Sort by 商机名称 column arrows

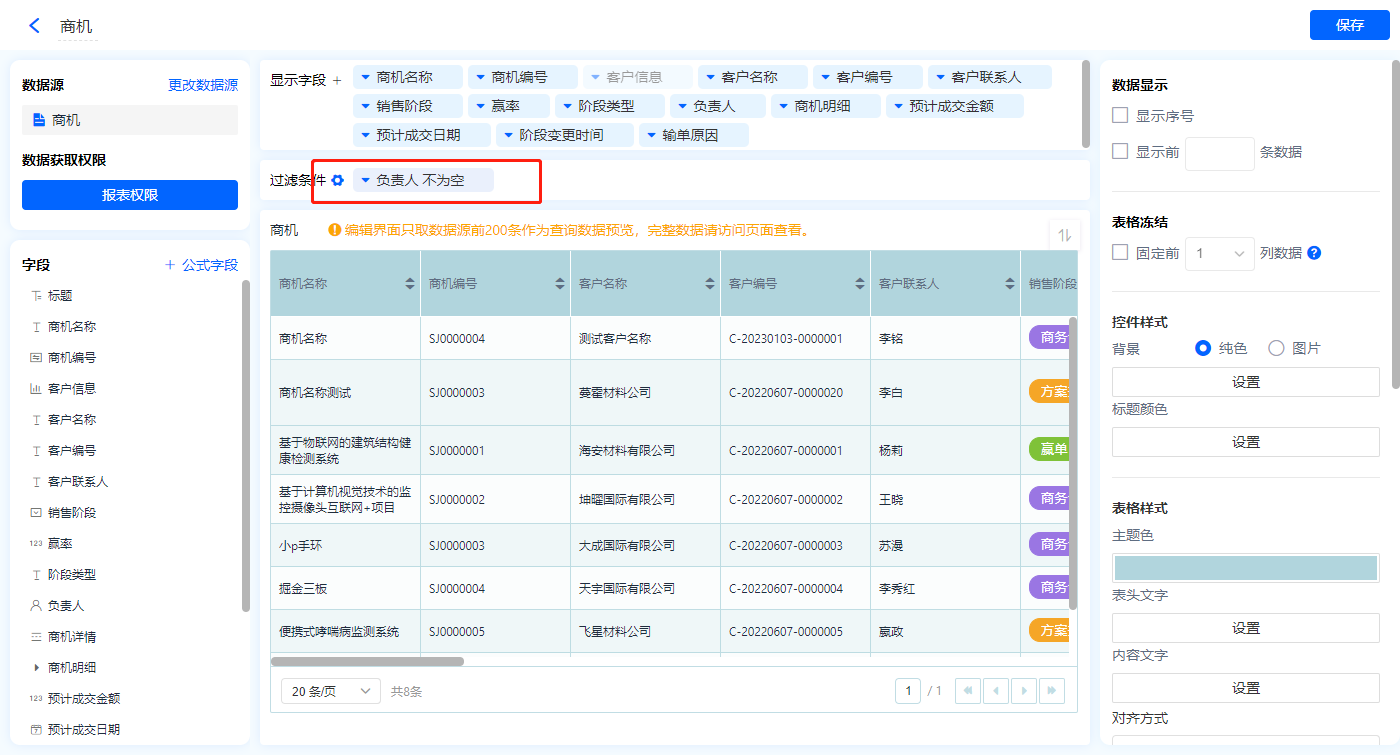(x=410, y=284)
